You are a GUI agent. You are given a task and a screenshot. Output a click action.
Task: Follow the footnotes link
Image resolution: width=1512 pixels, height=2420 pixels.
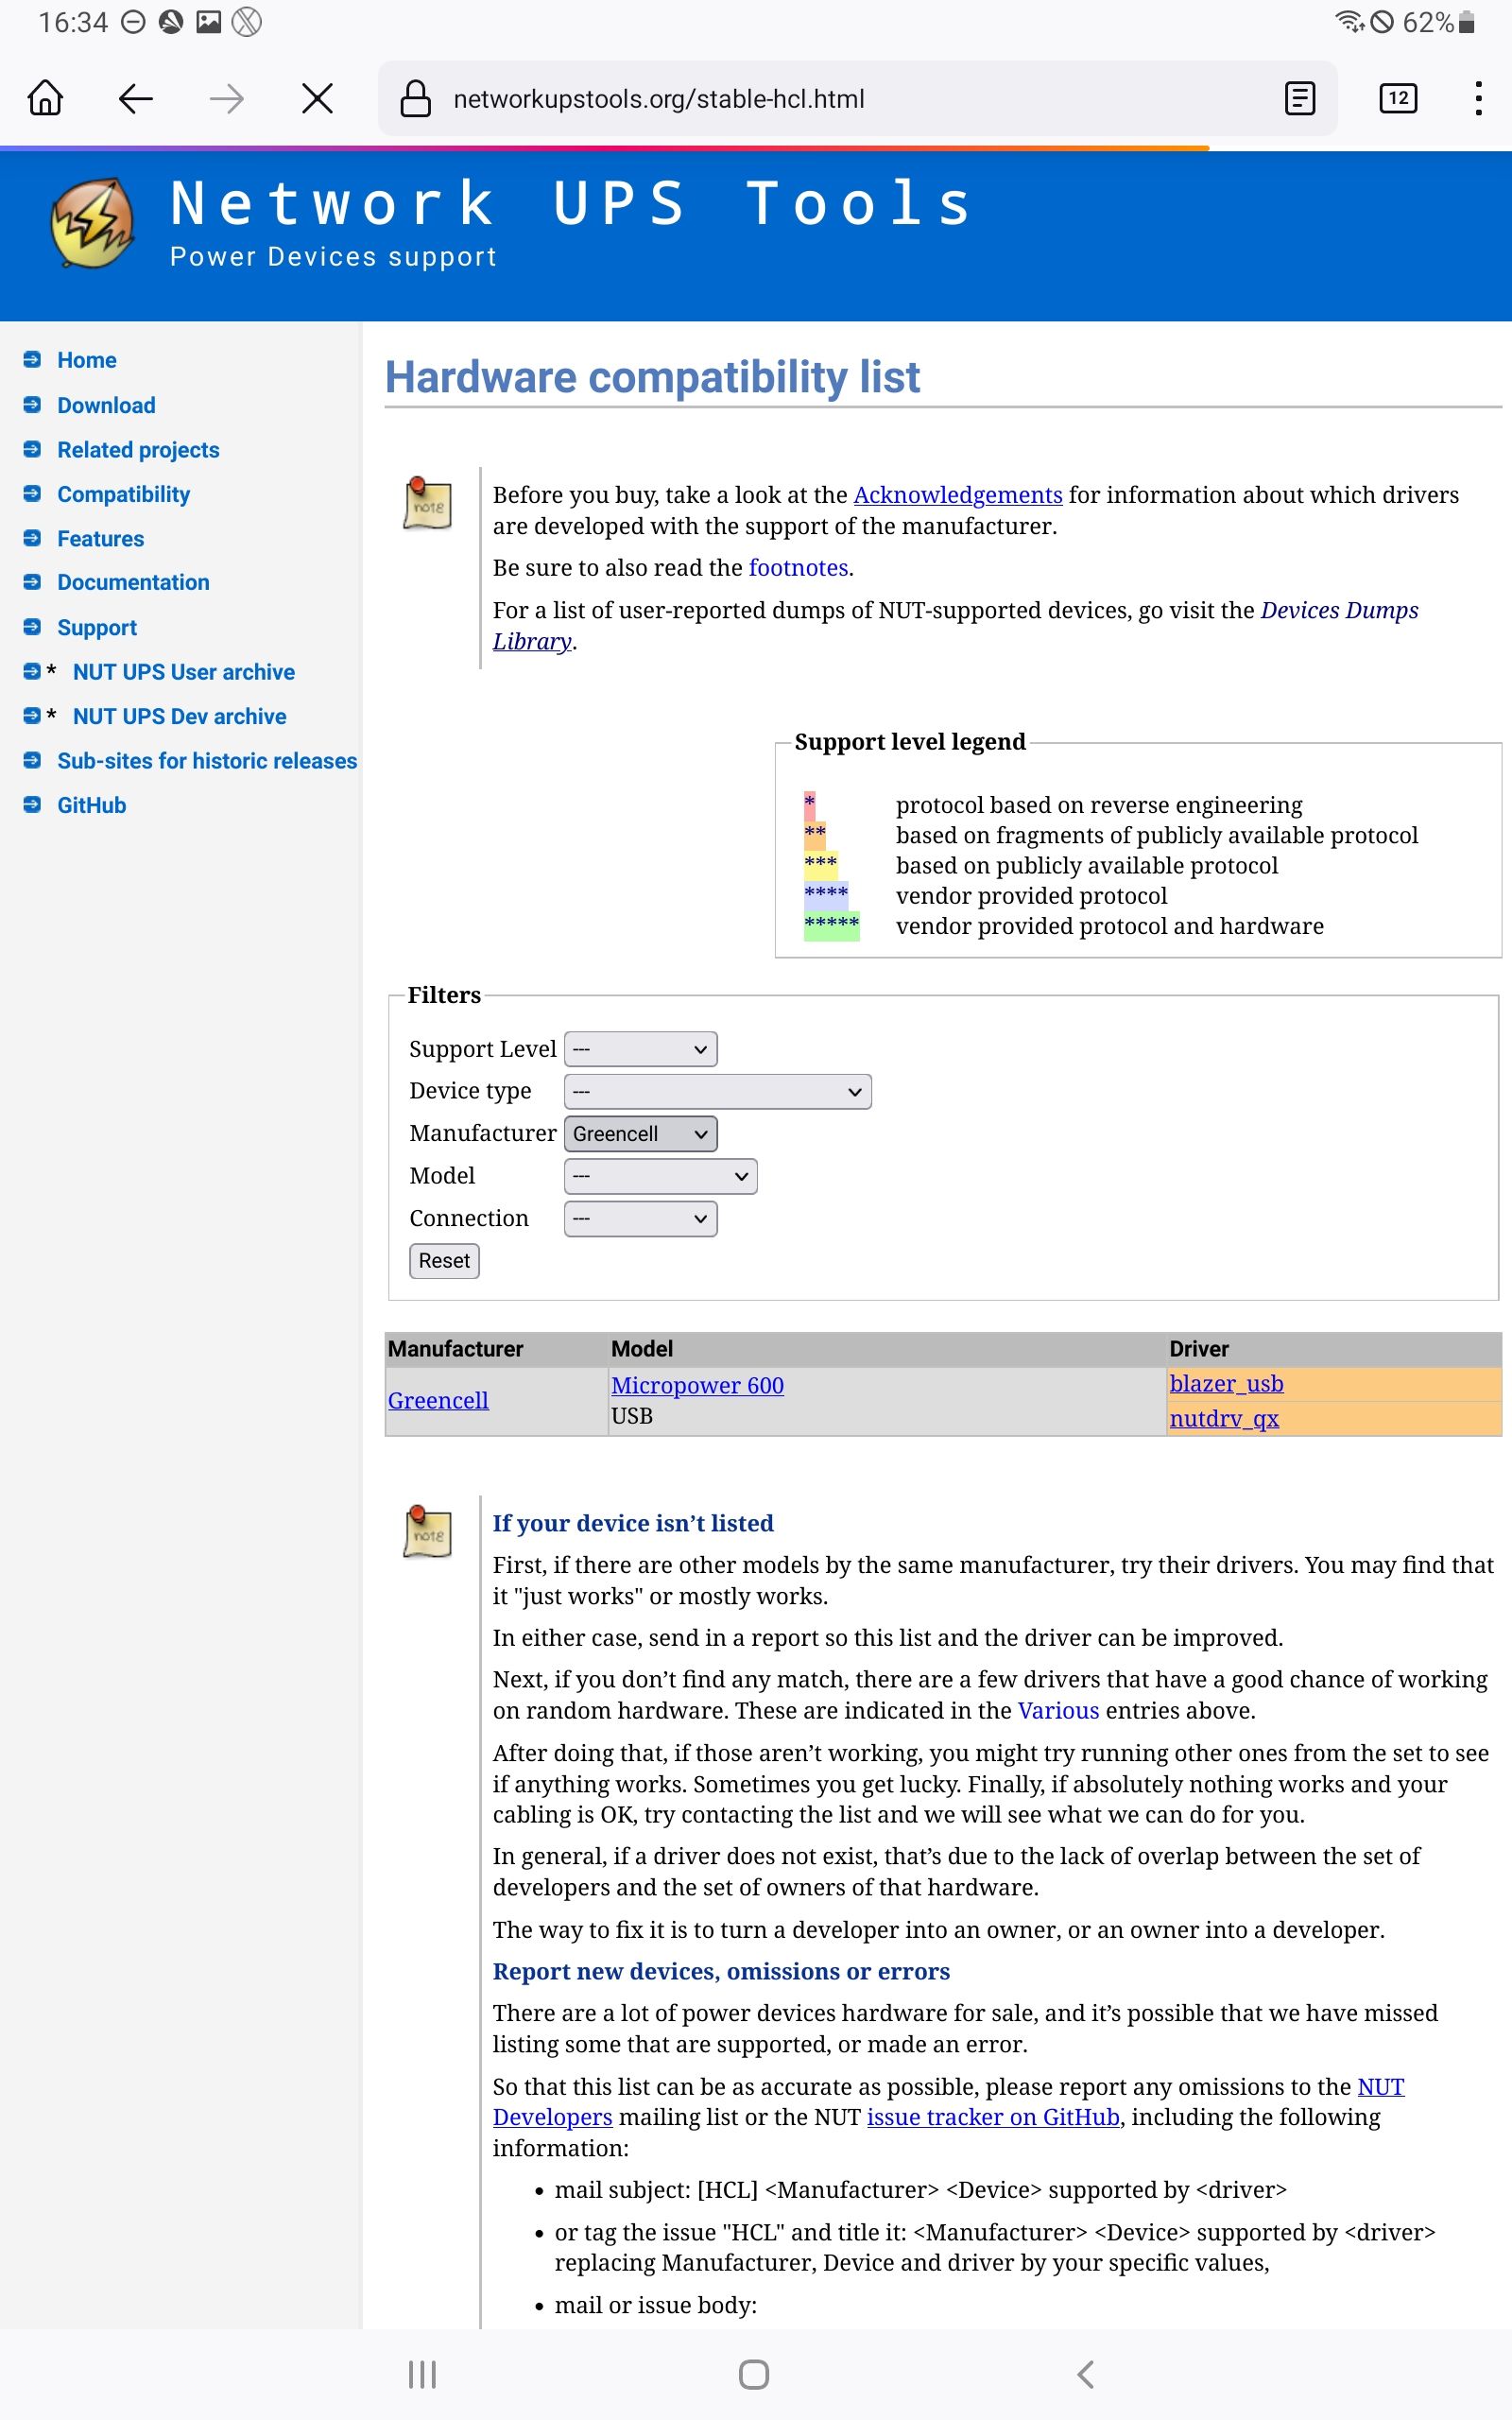tap(798, 568)
